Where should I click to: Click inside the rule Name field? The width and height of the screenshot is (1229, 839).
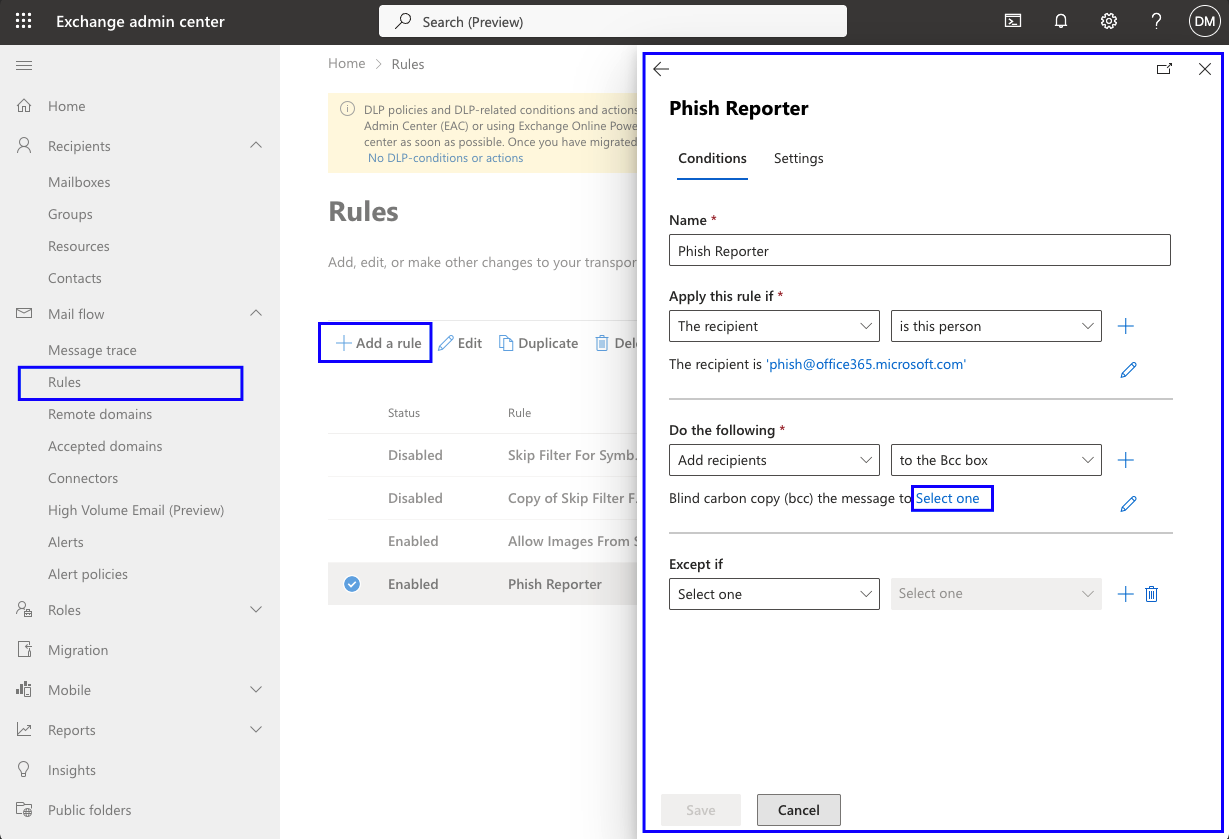click(919, 250)
